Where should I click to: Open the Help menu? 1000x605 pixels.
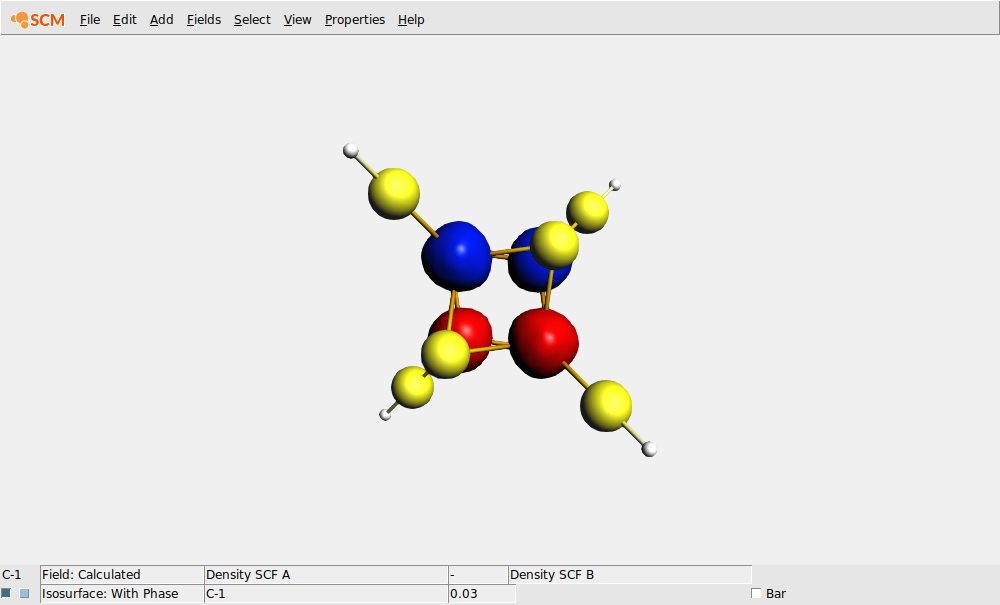click(410, 19)
